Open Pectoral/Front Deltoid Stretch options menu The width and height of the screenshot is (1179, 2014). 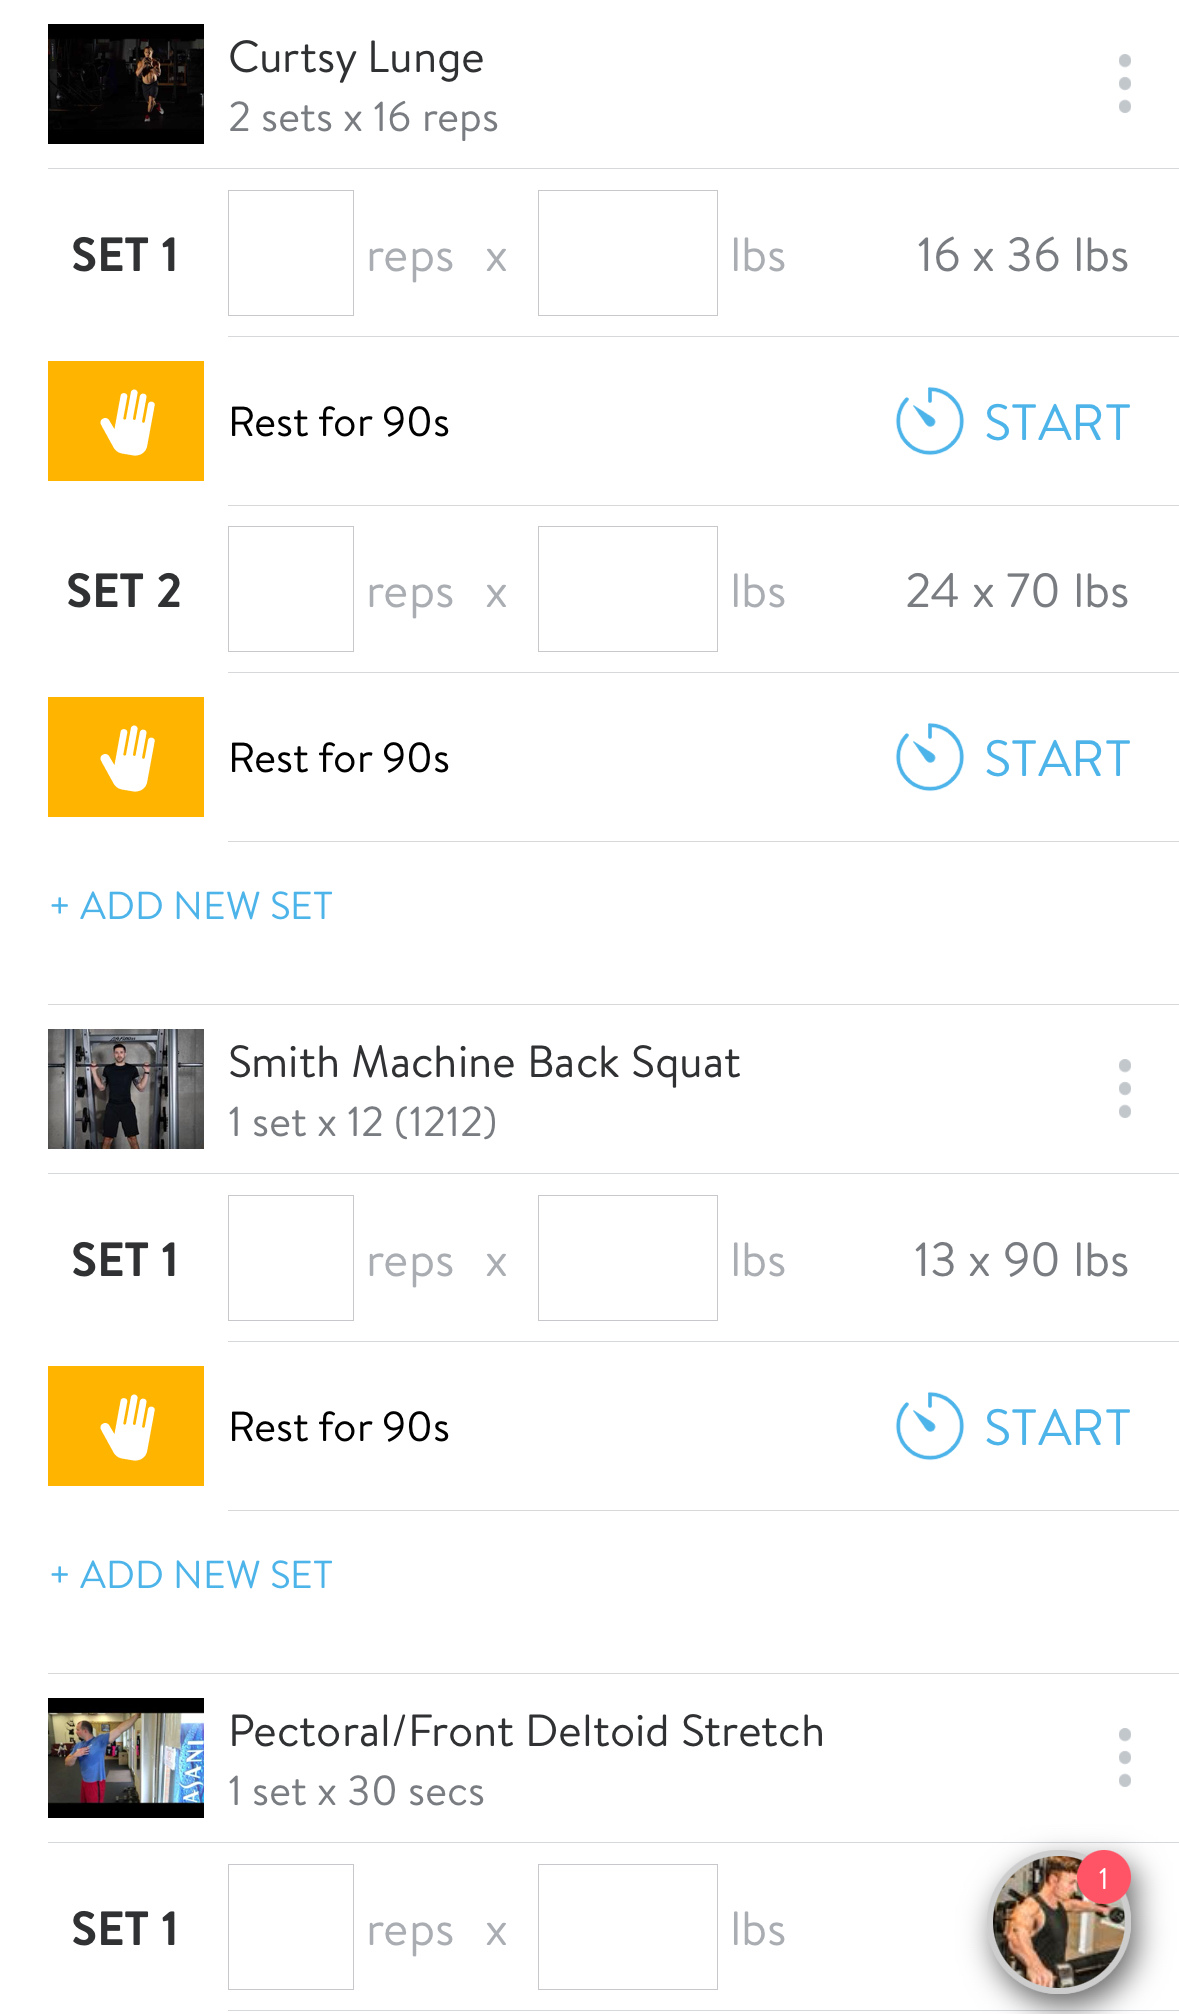pos(1124,1758)
